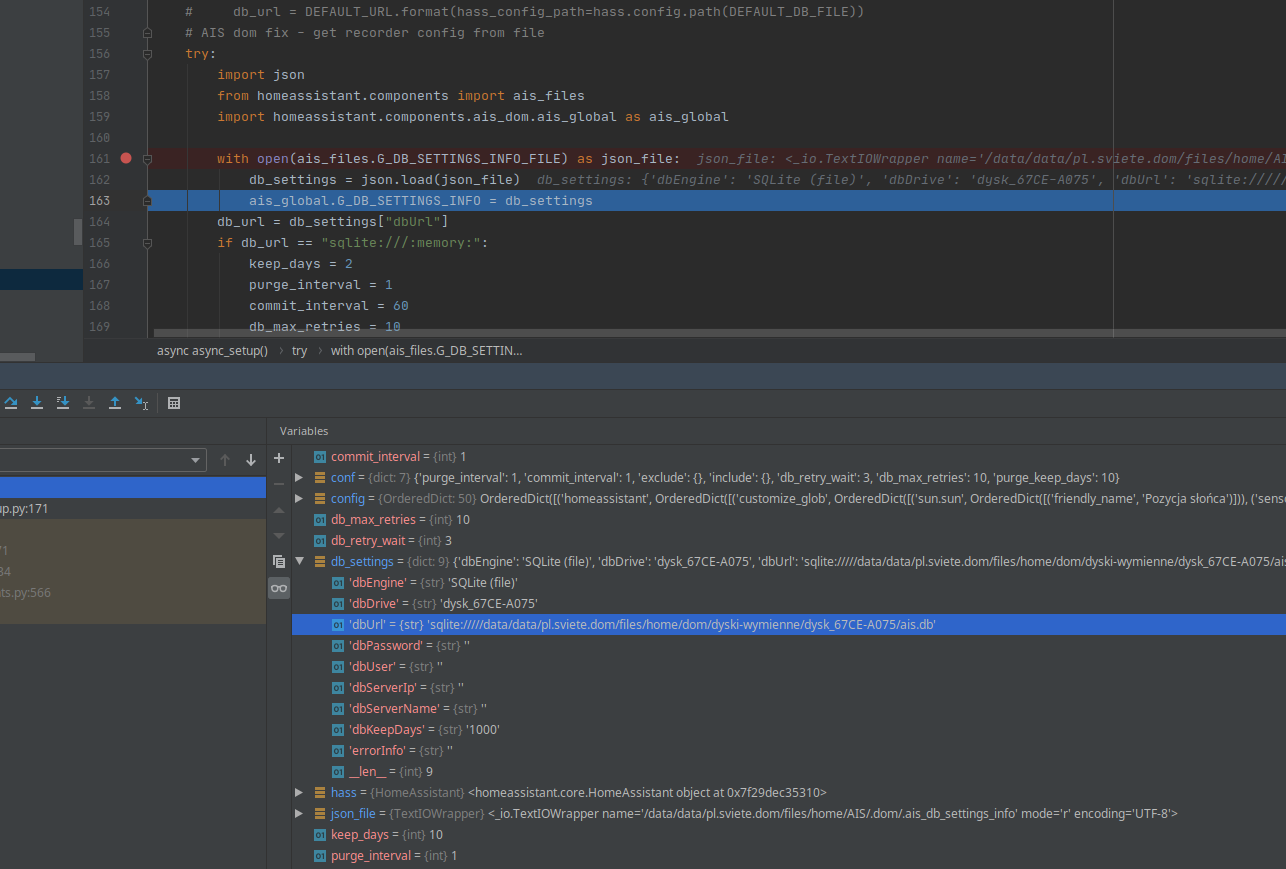
Task: Remove the red breakpoint on line 161
Action: 126,158
